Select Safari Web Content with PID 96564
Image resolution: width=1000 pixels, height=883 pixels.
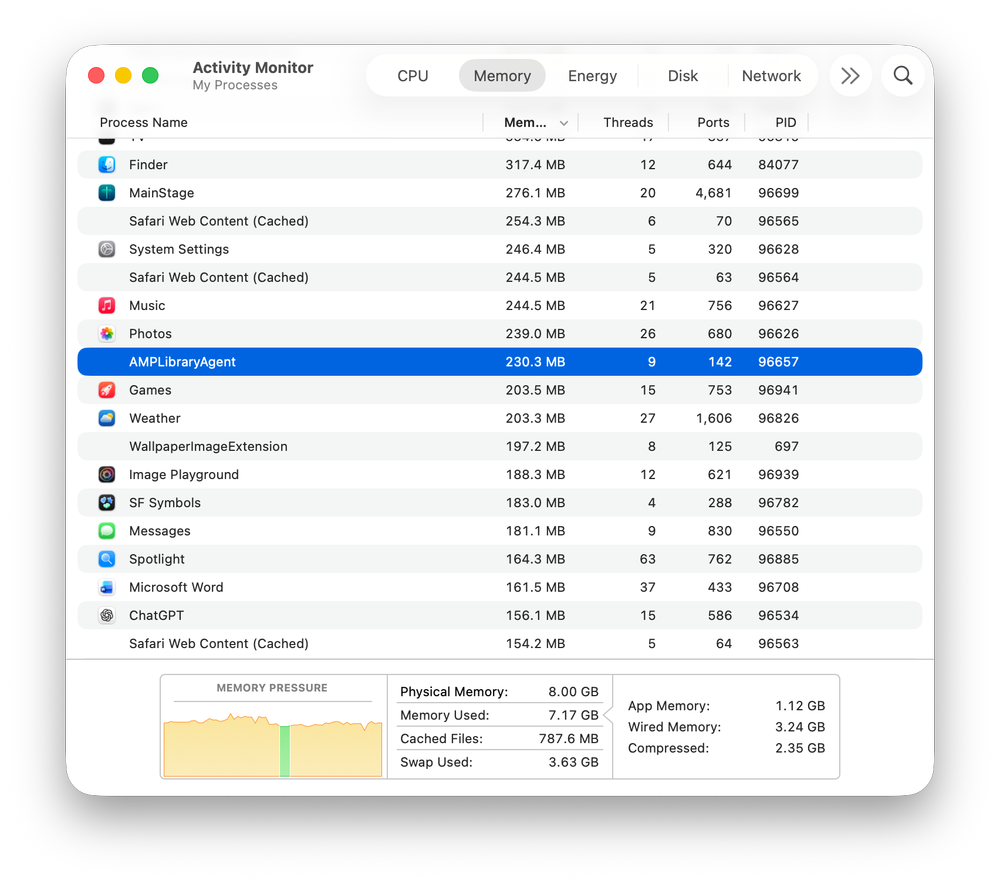tap(500, 277)
